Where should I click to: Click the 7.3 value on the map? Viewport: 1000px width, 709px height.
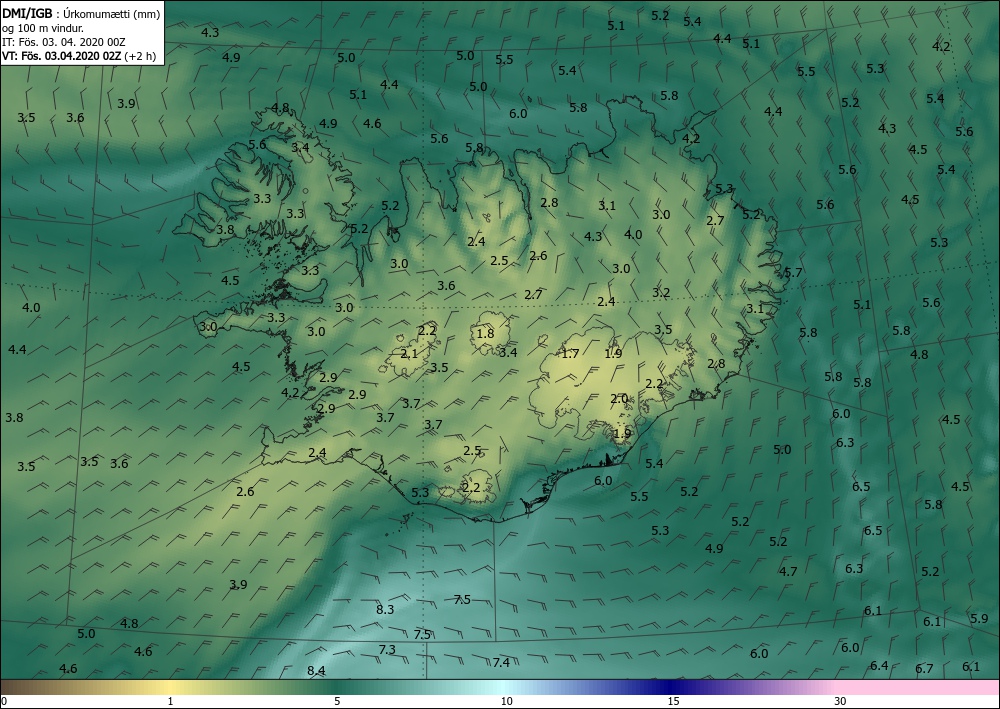pyautogui.click(x=387, y=650)
